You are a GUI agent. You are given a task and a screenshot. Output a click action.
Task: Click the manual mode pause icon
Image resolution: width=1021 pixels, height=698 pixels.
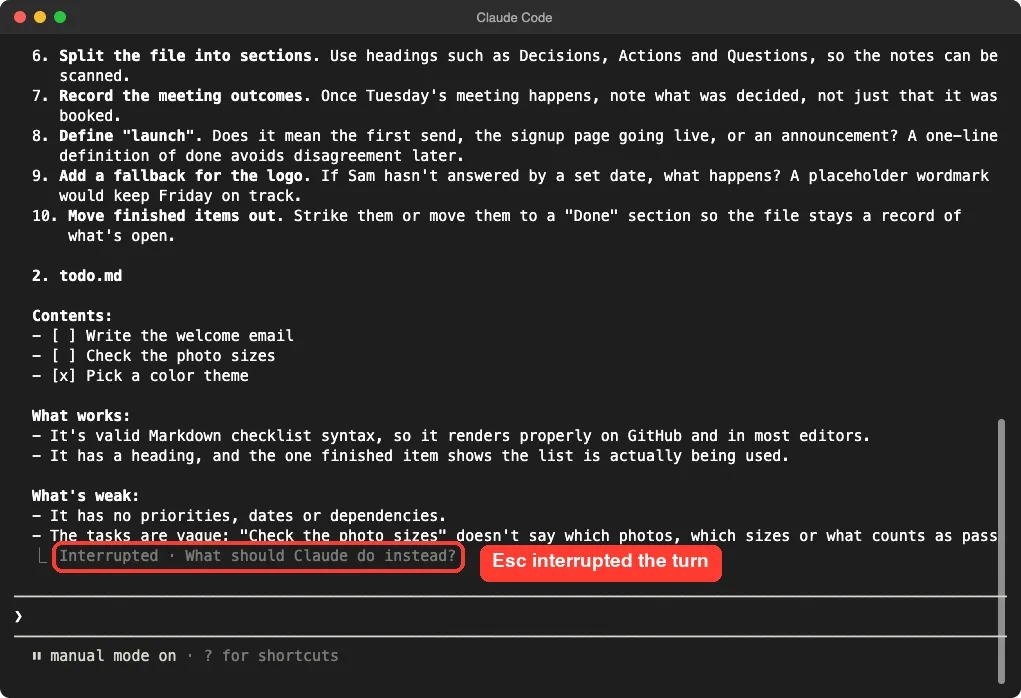pyautogui.click(x=36, y=656)
